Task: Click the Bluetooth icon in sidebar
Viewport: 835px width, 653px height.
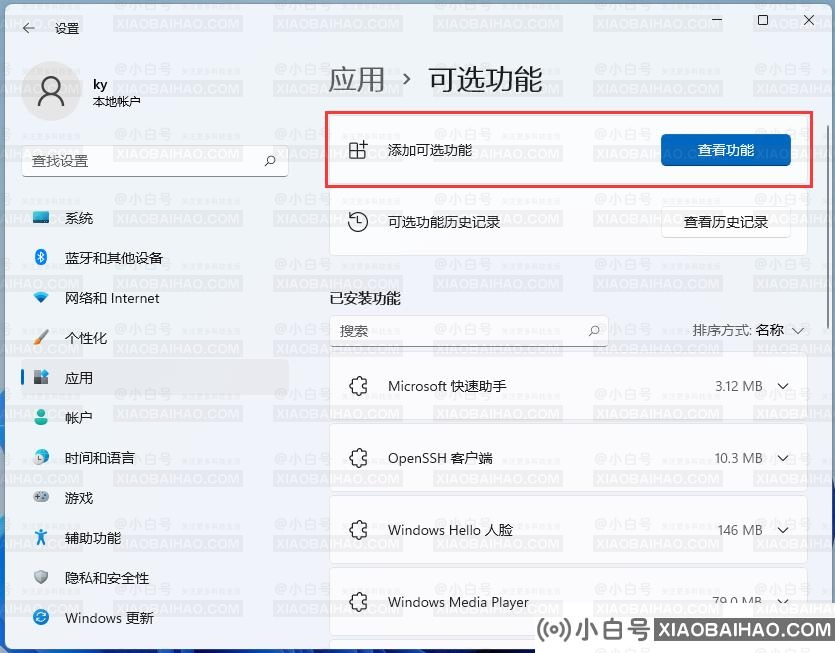Action: pos(41,257)
